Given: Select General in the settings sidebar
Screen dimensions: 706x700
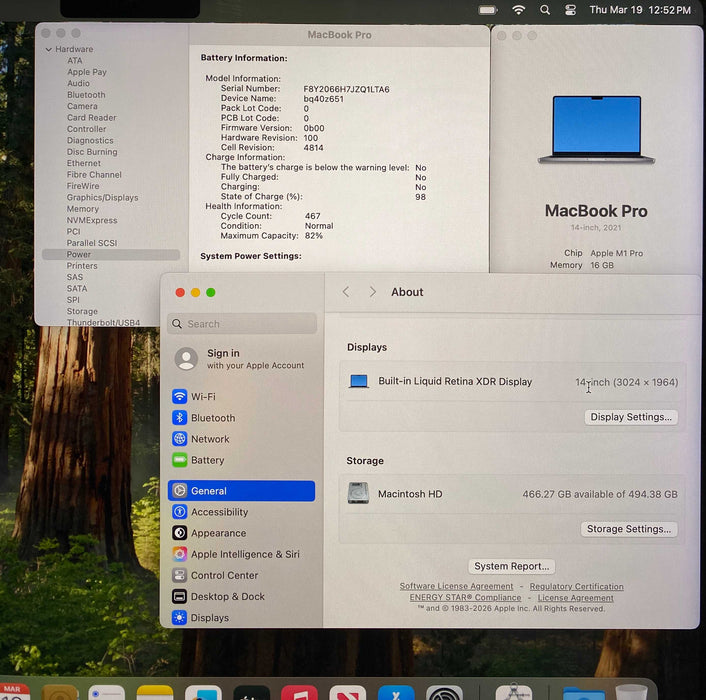Looking at the screenshot, I should [241, 491].
